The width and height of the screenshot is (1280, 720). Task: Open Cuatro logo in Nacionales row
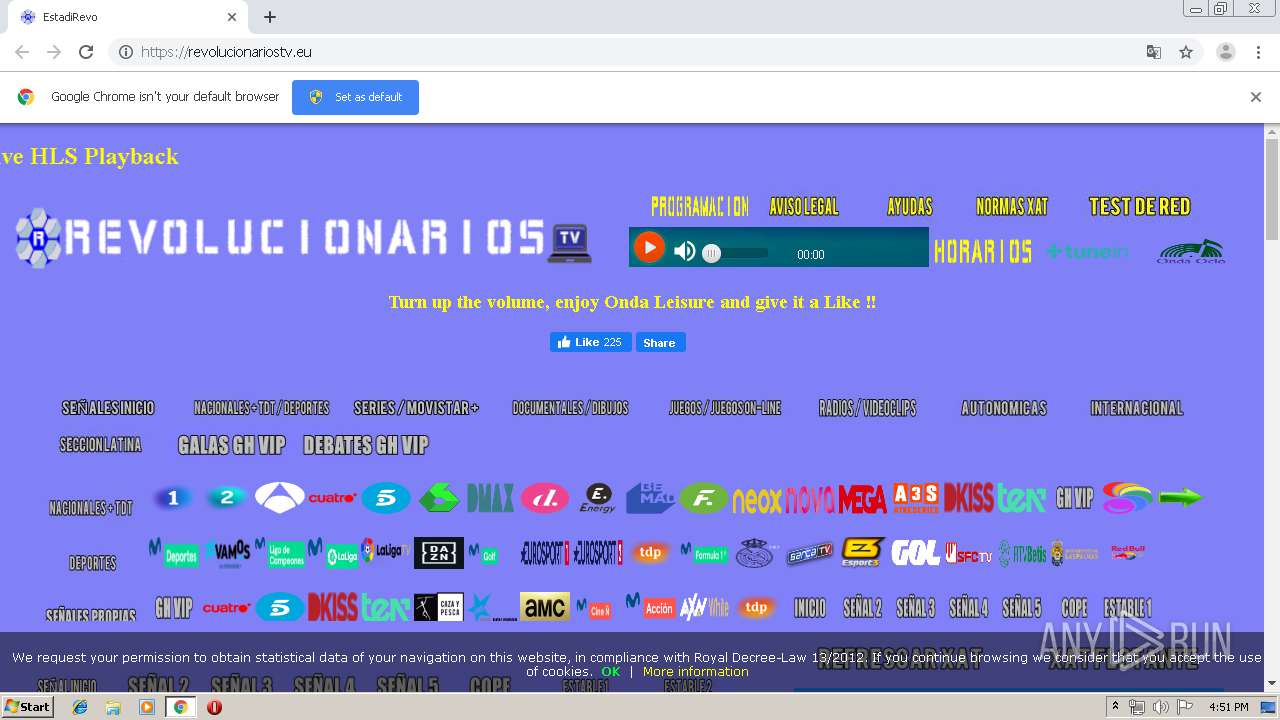[332, 498]
